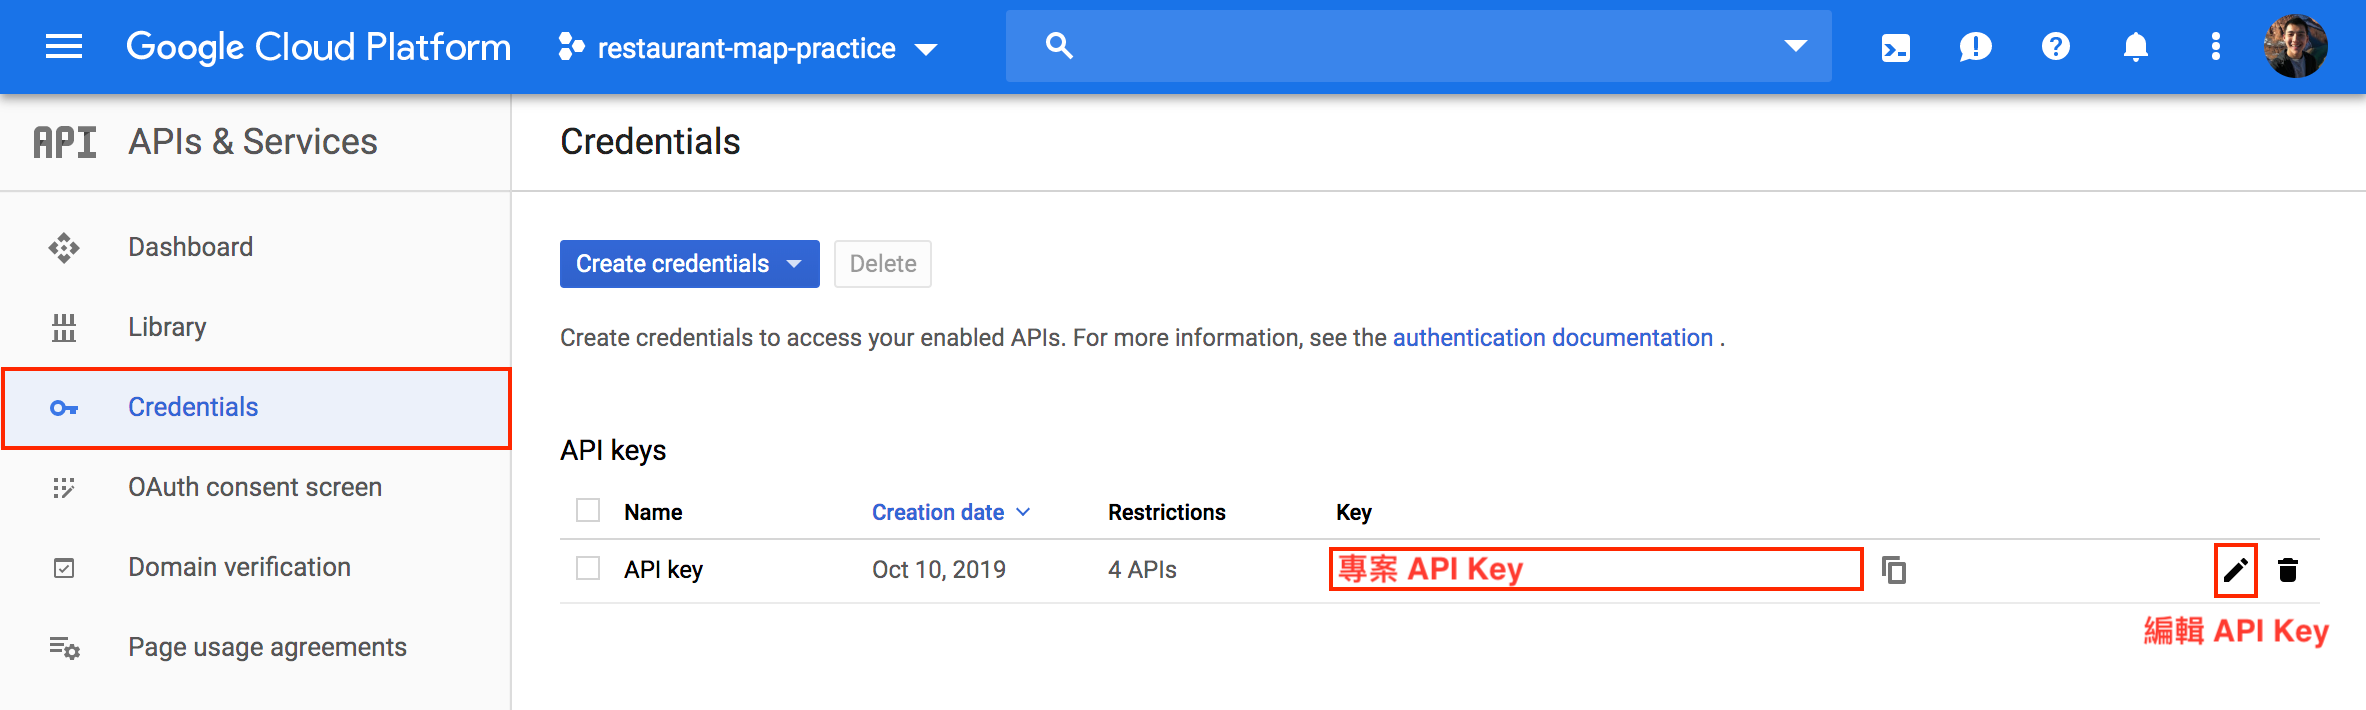Click the send feedback icon
The image size is (2366, 710).
pos(1975,47)
